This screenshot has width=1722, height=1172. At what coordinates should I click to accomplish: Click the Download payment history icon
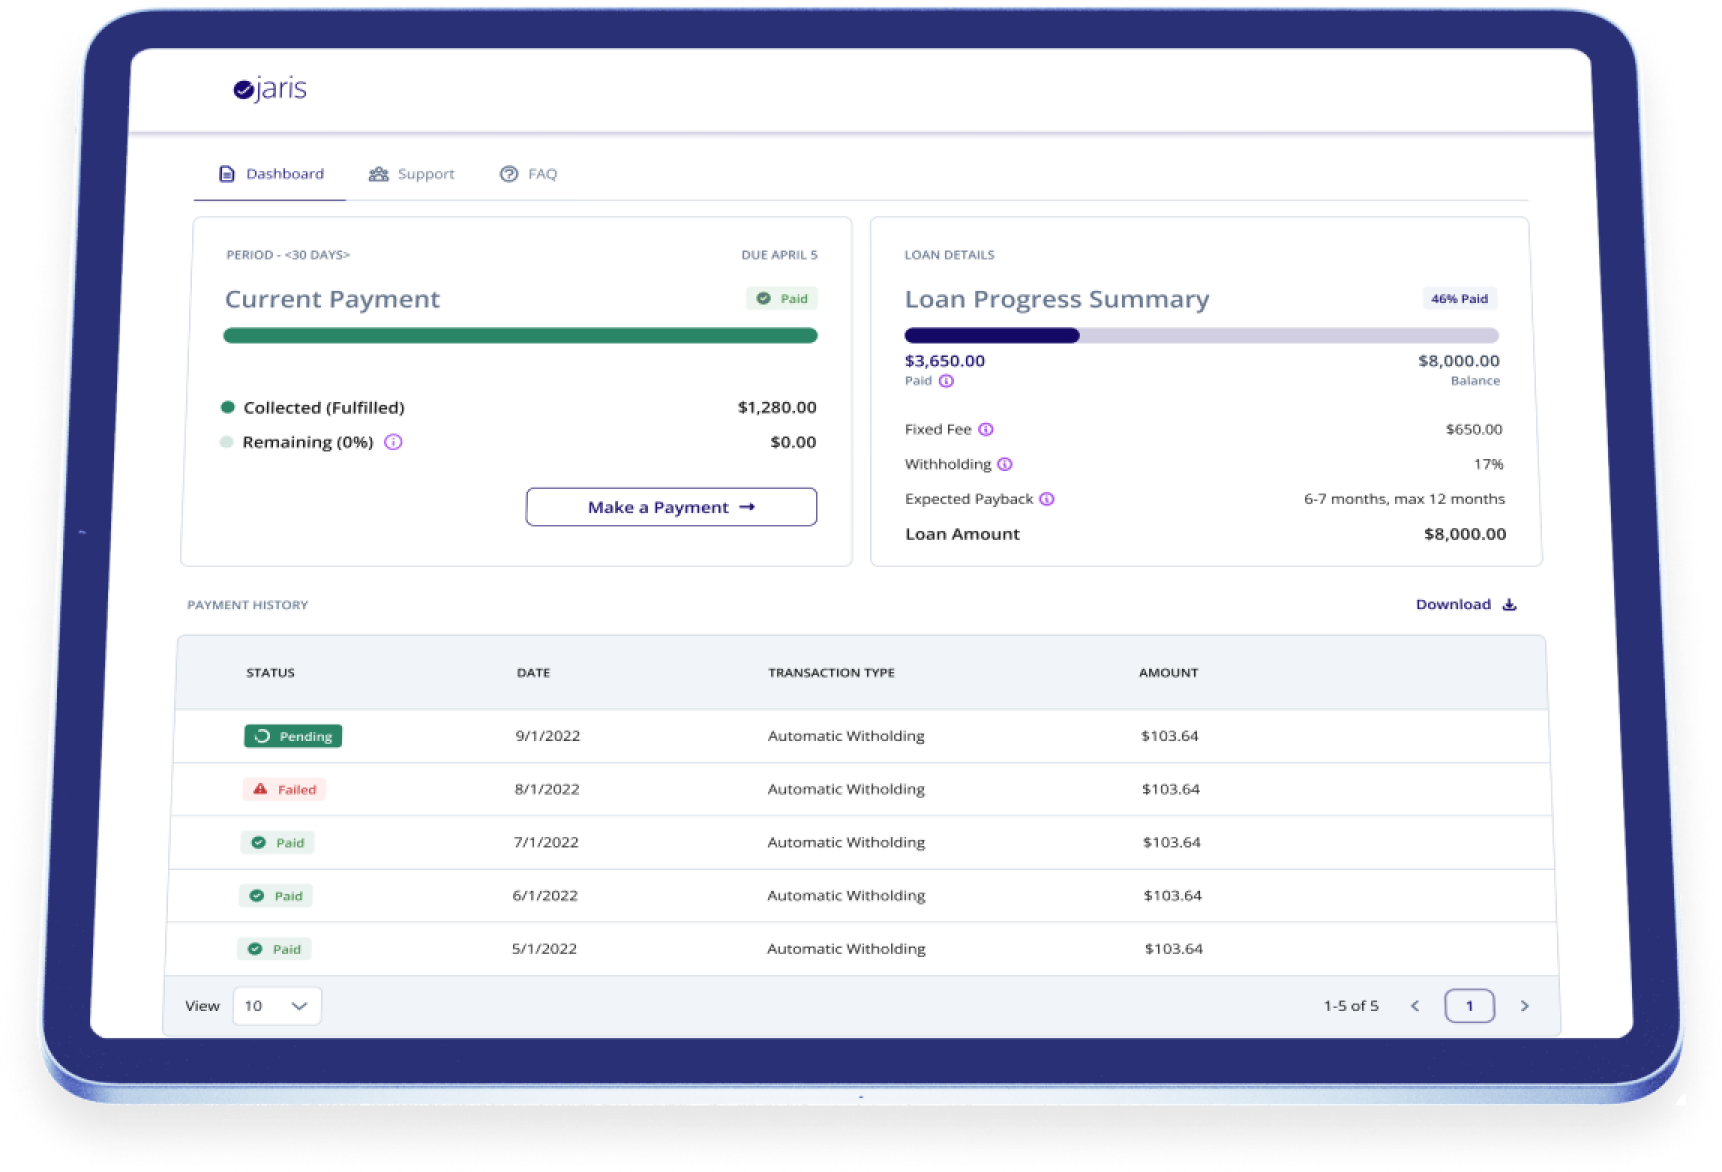coord(1510,604)
